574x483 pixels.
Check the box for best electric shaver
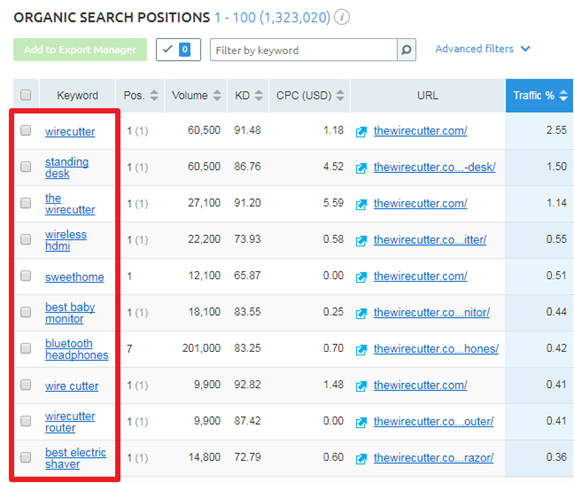point(26,457)
